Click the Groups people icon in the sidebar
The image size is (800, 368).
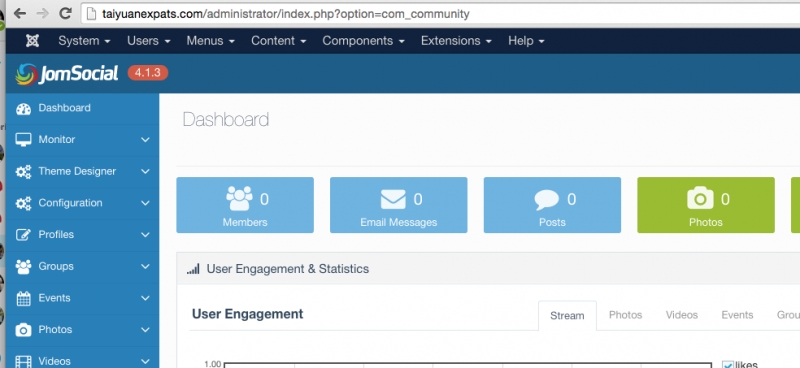coord(23,266)
